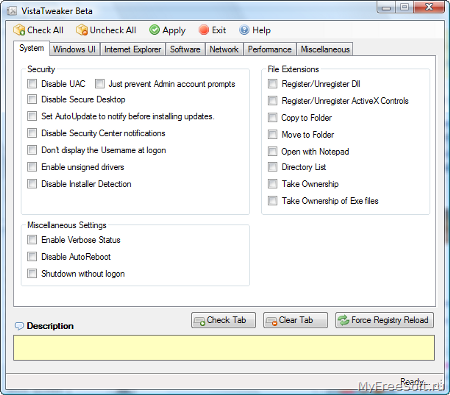
Task: Switch to the Windows UI tab
Action: [74, 49]
